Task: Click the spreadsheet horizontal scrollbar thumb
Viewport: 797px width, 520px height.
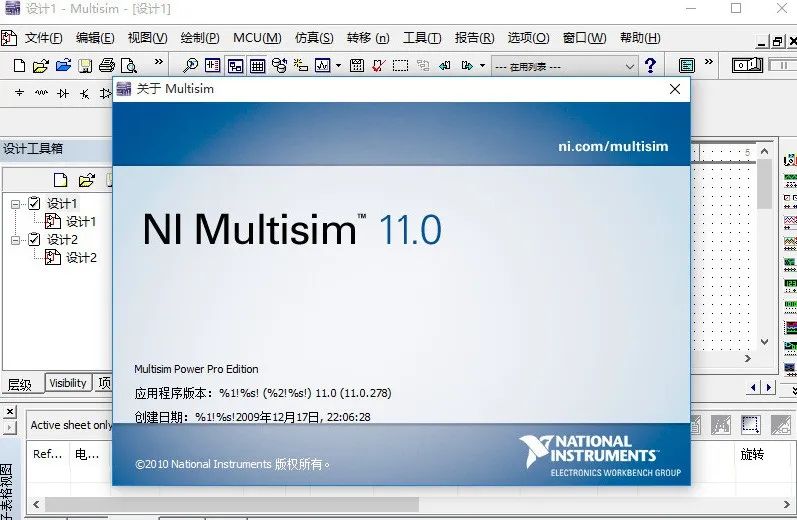Action: pos(232,504)
